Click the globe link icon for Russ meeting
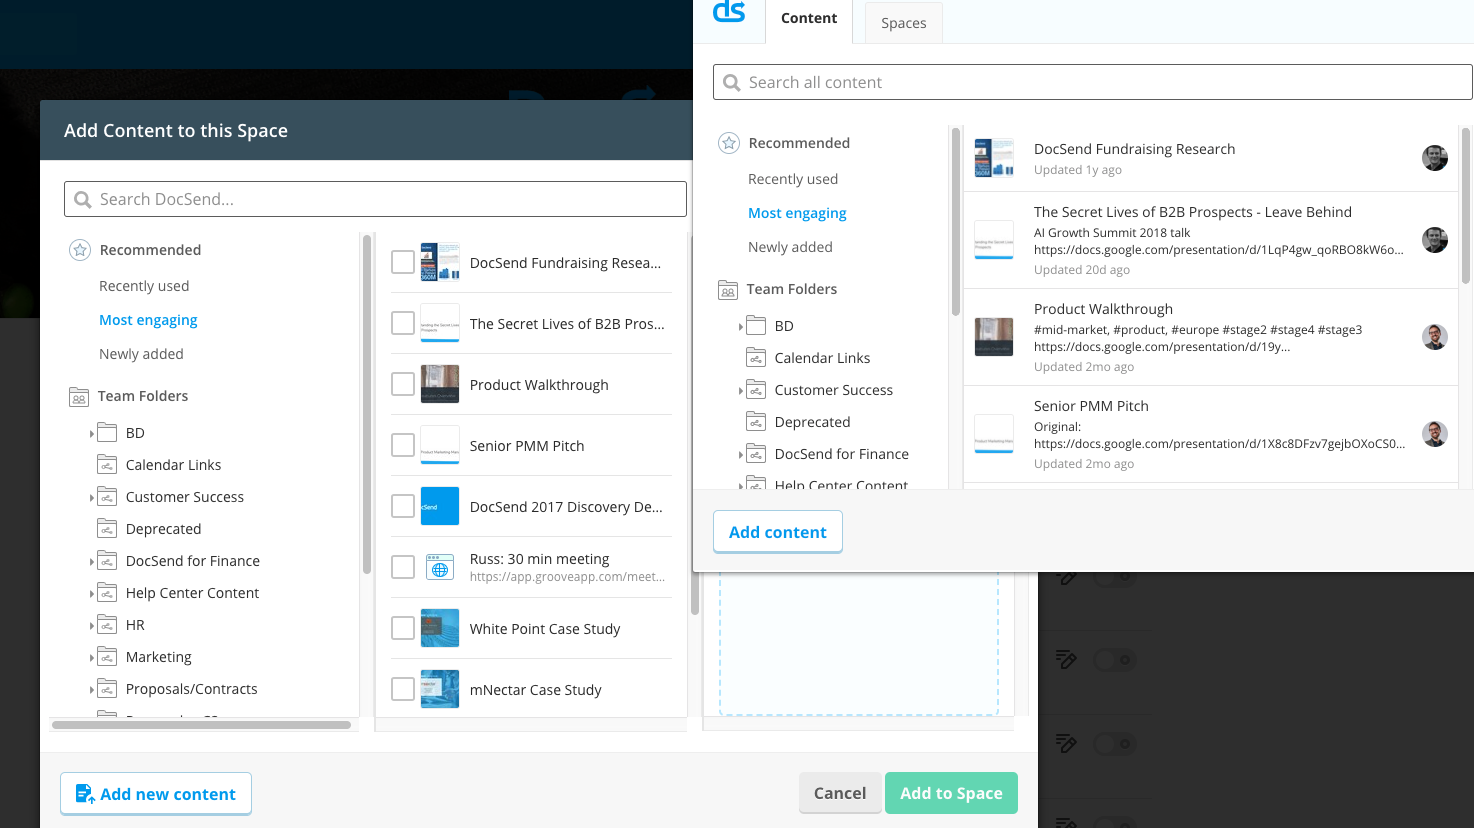Image resolution: width=1474 pixels, height=828 pixels. coord(440,568)
